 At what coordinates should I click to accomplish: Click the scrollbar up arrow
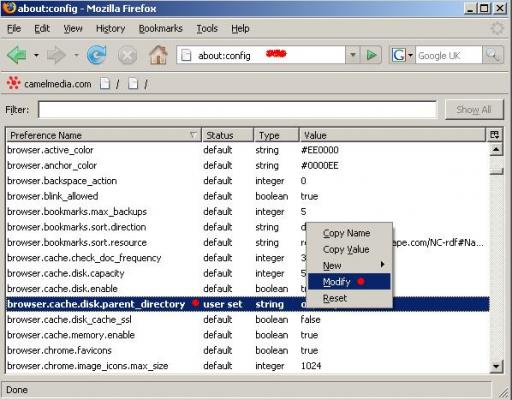pos(496,150)
